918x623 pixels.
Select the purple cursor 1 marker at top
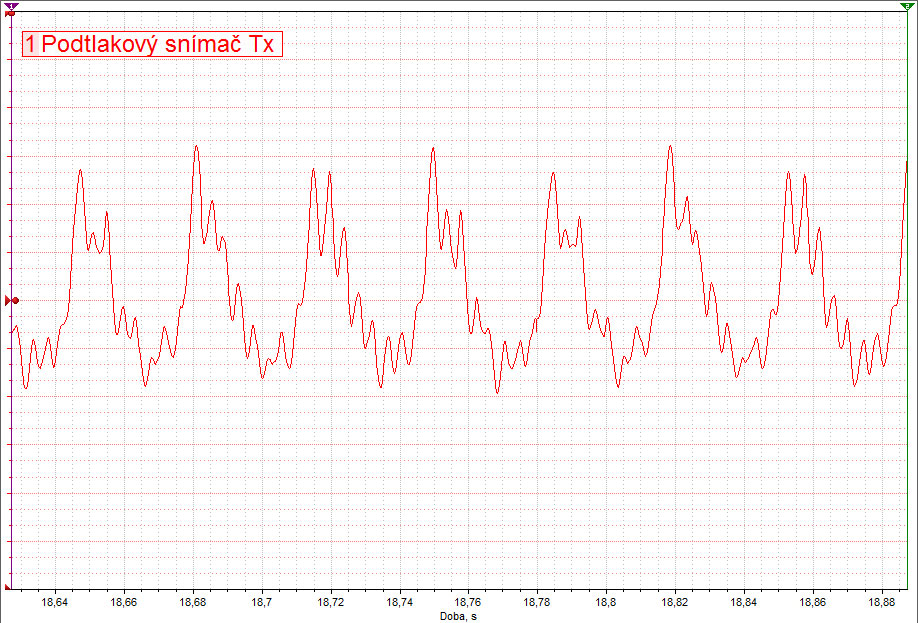(x=10, y=7)
